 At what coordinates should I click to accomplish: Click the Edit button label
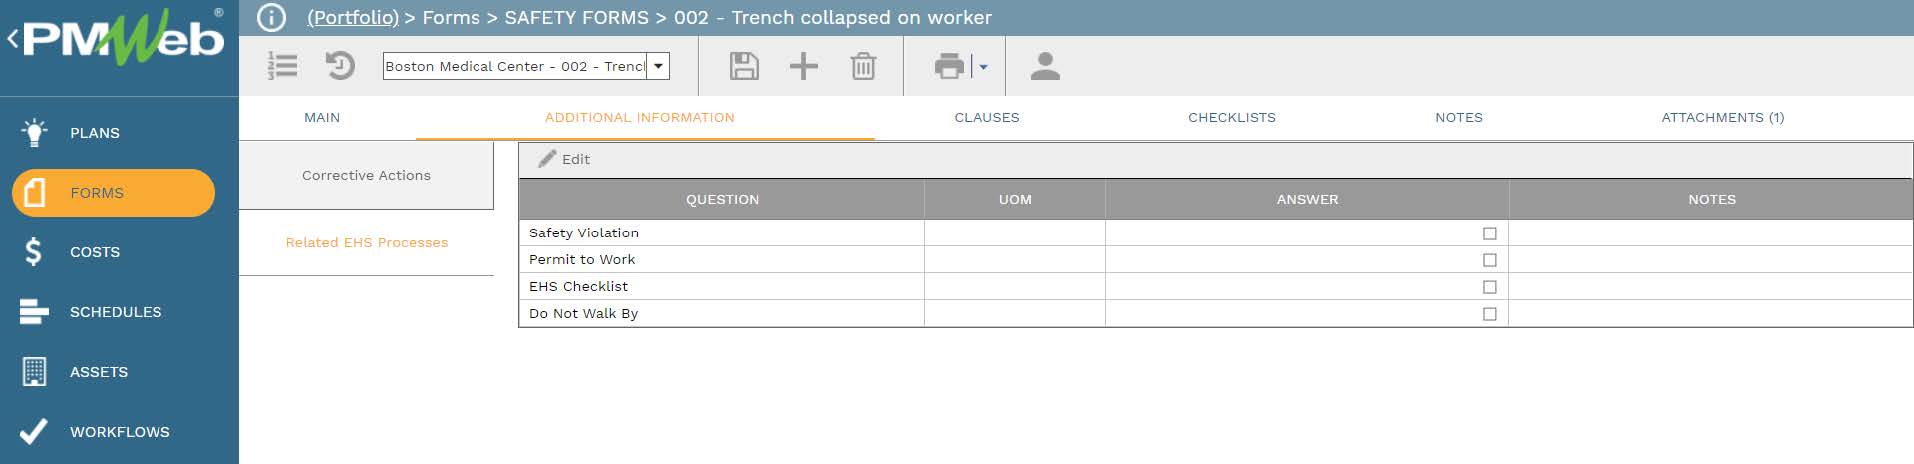(x=576, y=159)
